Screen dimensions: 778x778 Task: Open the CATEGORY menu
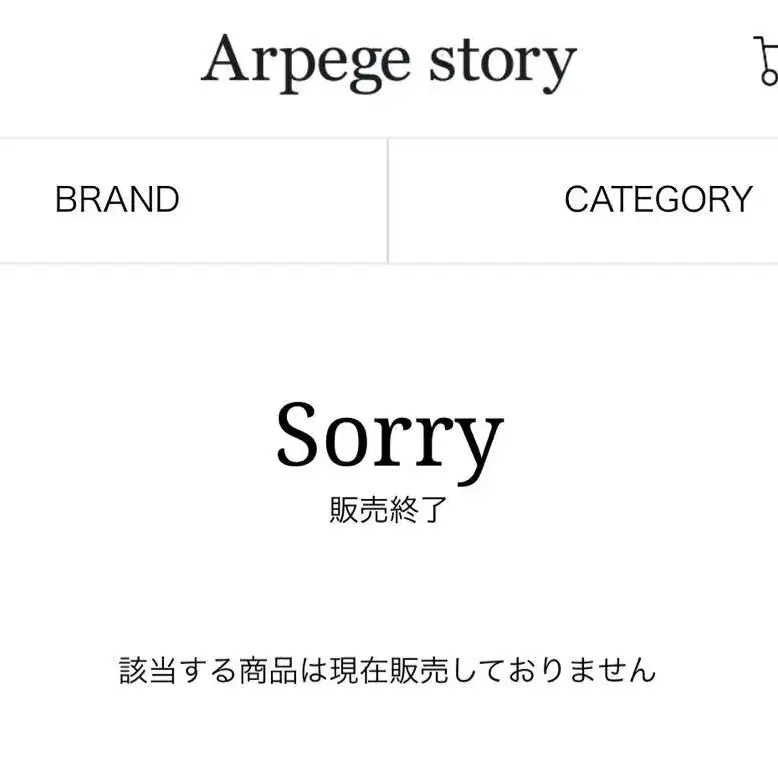tap(584, 200)
